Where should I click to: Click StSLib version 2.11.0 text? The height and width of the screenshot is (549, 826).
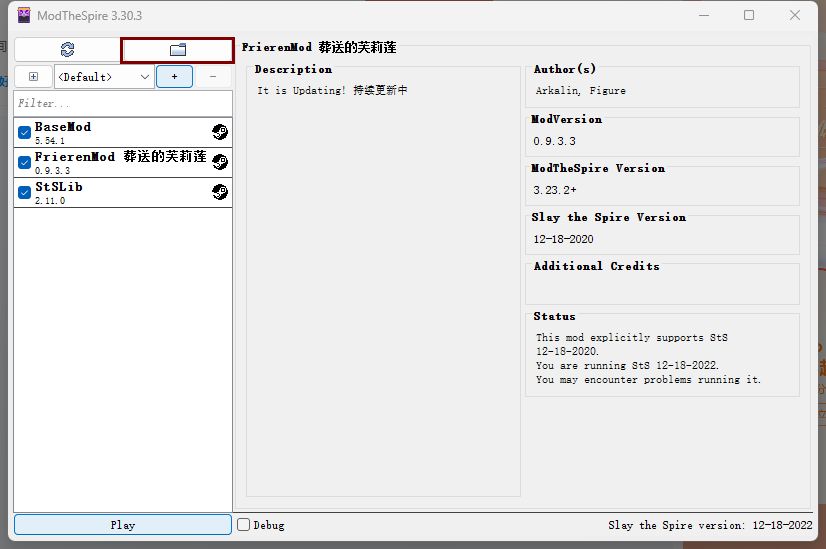coord(50,201)
